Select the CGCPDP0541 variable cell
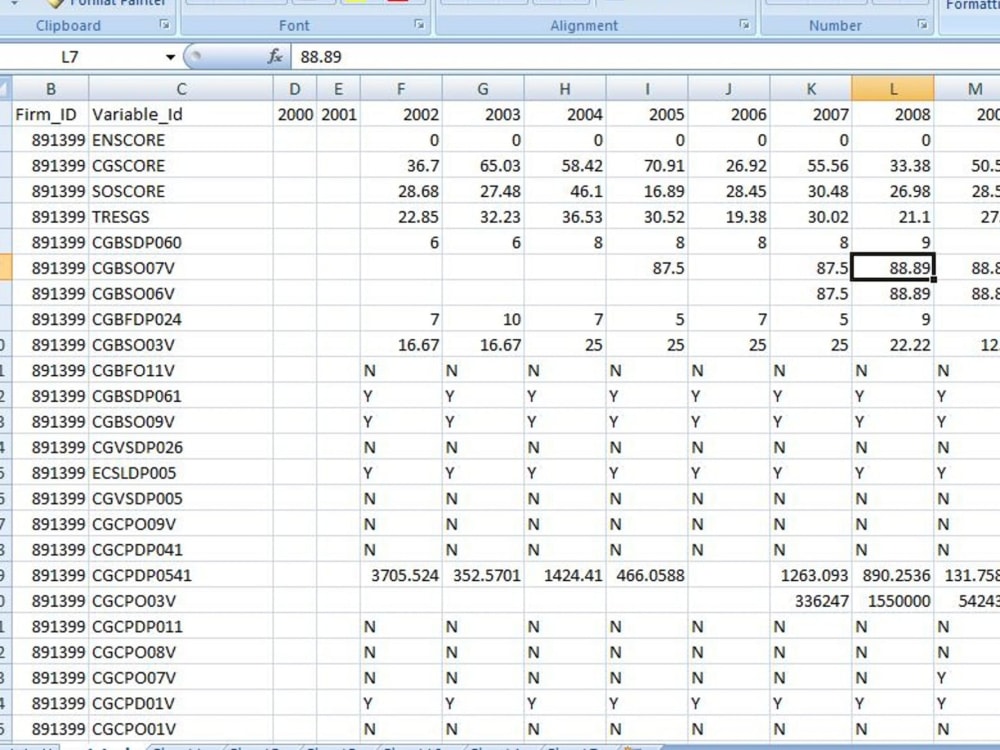Image resolution: width=1000 pixels, height=750 pixels. point(181,575)
